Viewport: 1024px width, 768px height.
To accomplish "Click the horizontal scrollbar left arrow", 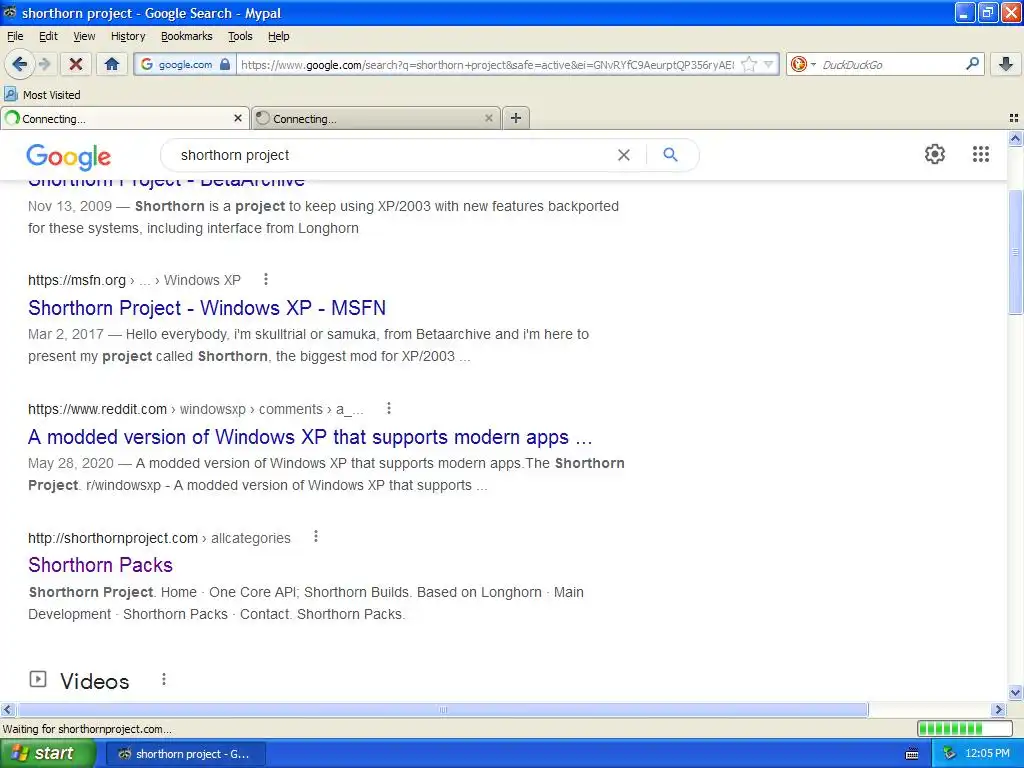I will coord(7,709).
